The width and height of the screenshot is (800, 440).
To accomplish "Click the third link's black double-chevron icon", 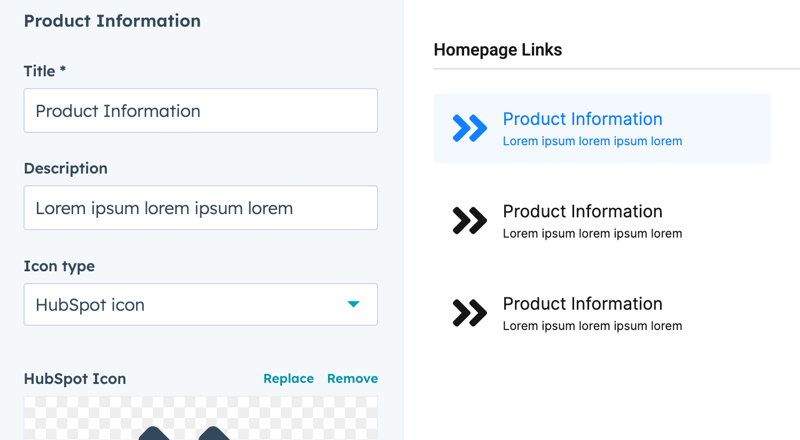I will [x=469, y=313].
